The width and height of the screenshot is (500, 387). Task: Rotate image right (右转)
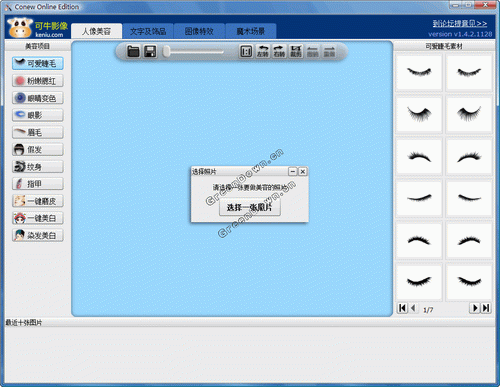tap(279, 52)
